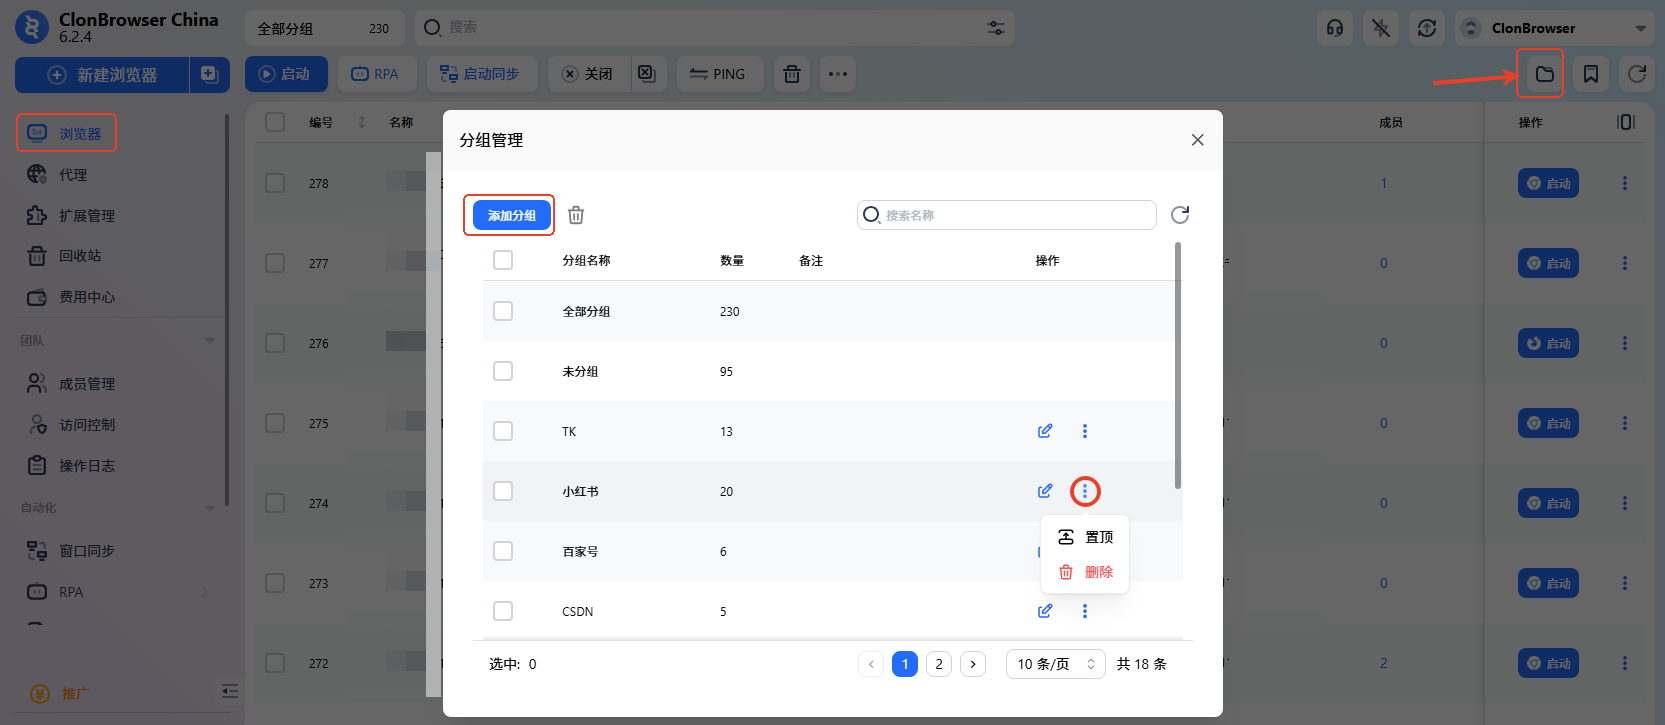
Task: Check the 小红书 row checkbox
Action: coord(503,491)
